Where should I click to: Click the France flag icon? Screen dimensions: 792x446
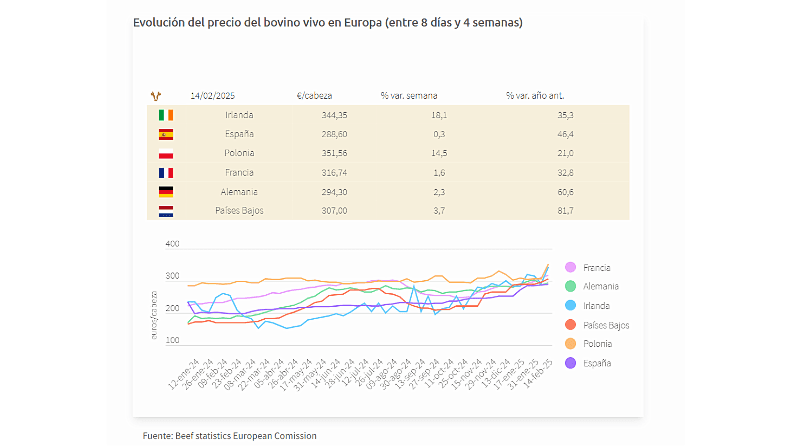coord(166,172)
